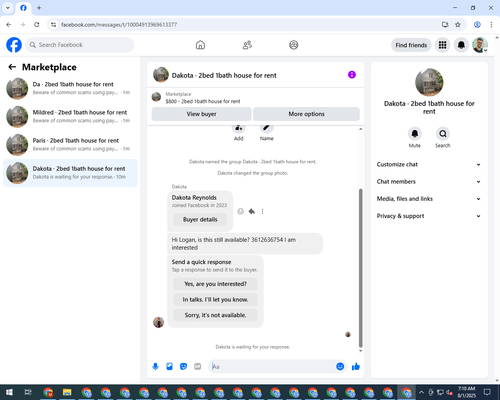Show hidden system tray icons
Image resolution: width=500 pixels, height=400 pixels.
[421, 392]
